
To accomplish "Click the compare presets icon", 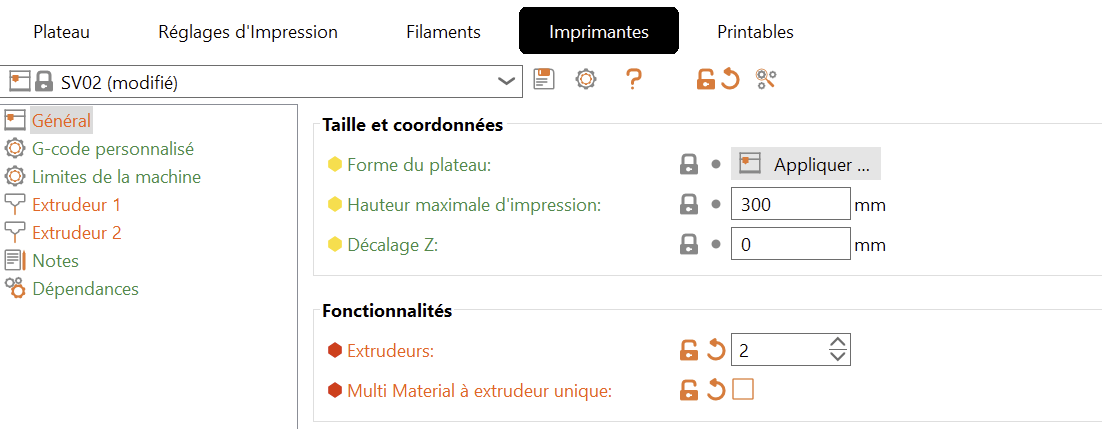I will pos(767,80).
